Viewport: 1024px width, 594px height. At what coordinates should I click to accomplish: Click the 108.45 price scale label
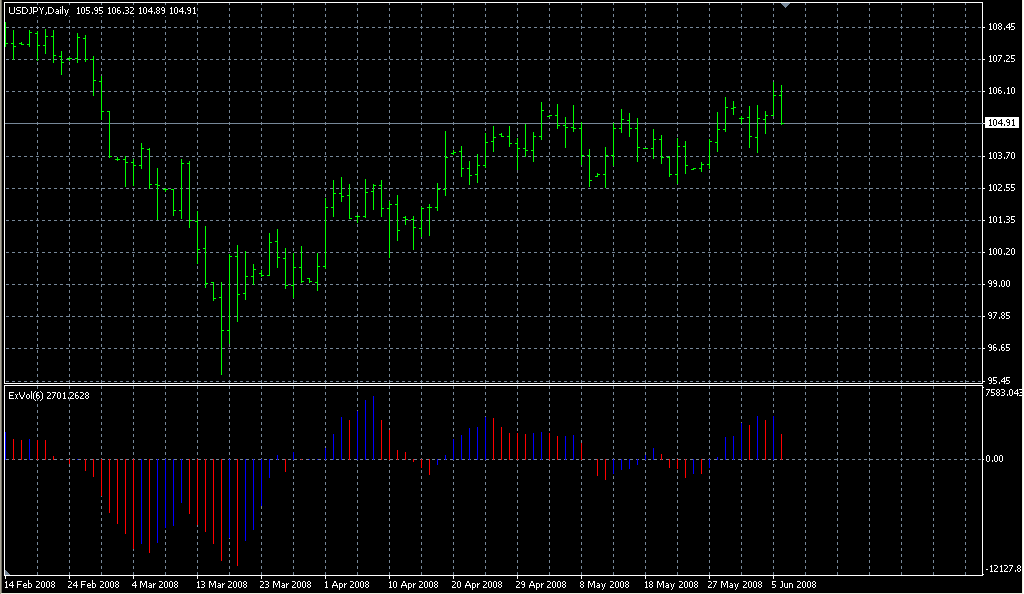pyautogui.click(x=1001, y=27)
